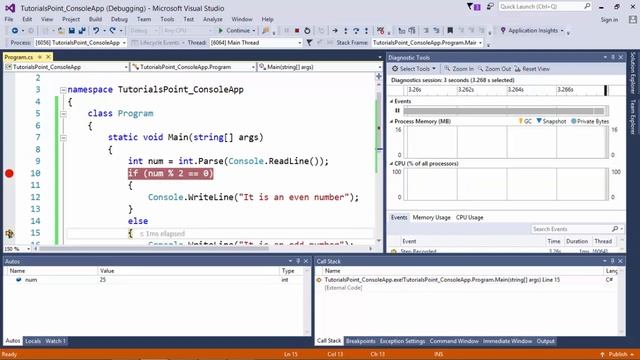The image size is (640, 360).
Task: Pin the Program.cs tab
Action: [x=40, y=57]
